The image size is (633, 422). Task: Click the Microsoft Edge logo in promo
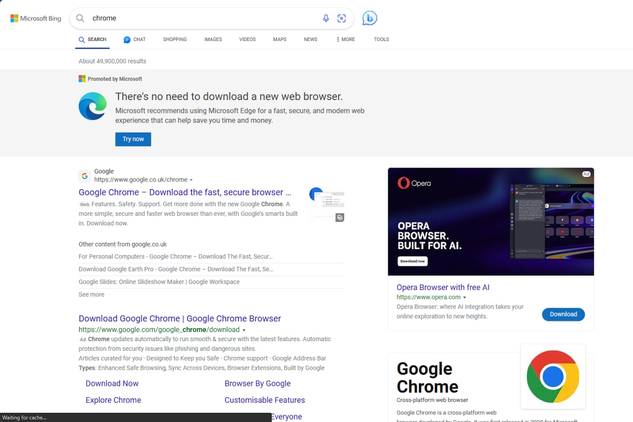[x=92, y=106]
